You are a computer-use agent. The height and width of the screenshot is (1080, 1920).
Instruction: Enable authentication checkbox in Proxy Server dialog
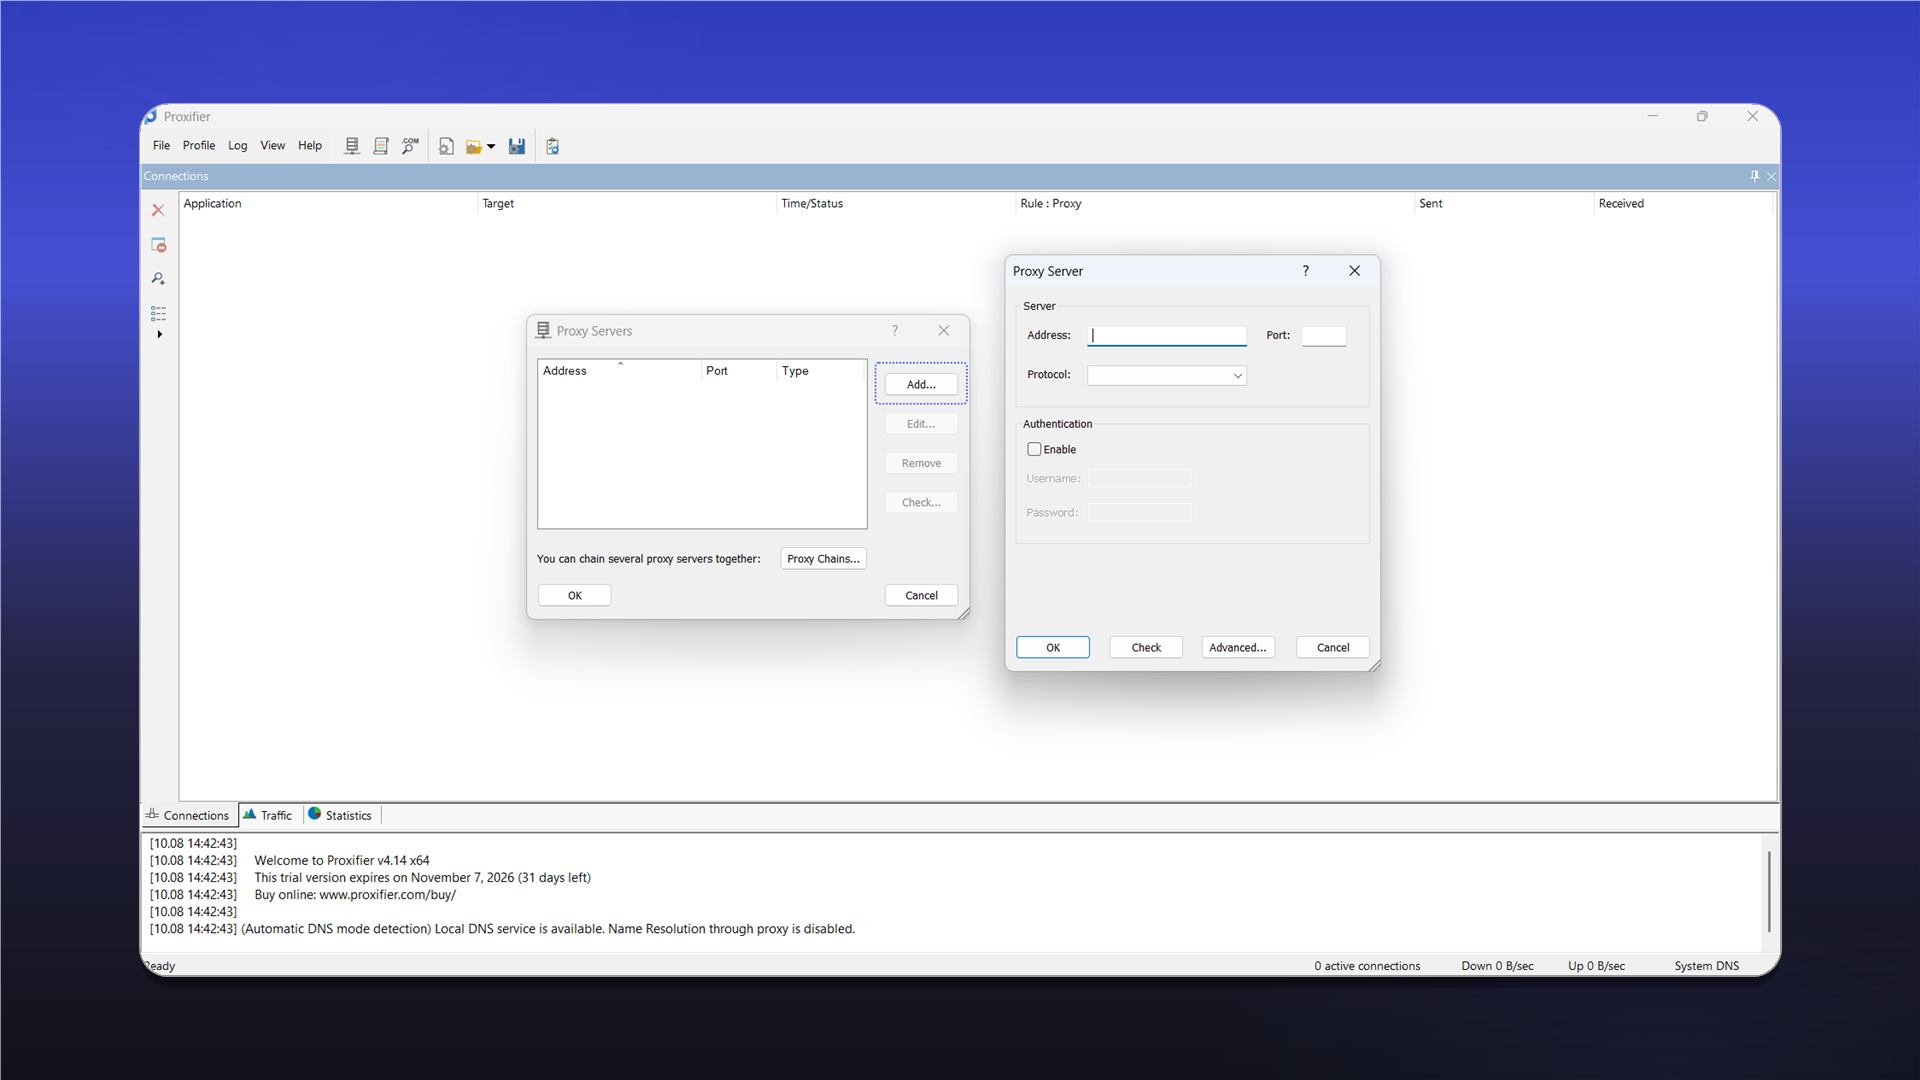point(1034,449)
